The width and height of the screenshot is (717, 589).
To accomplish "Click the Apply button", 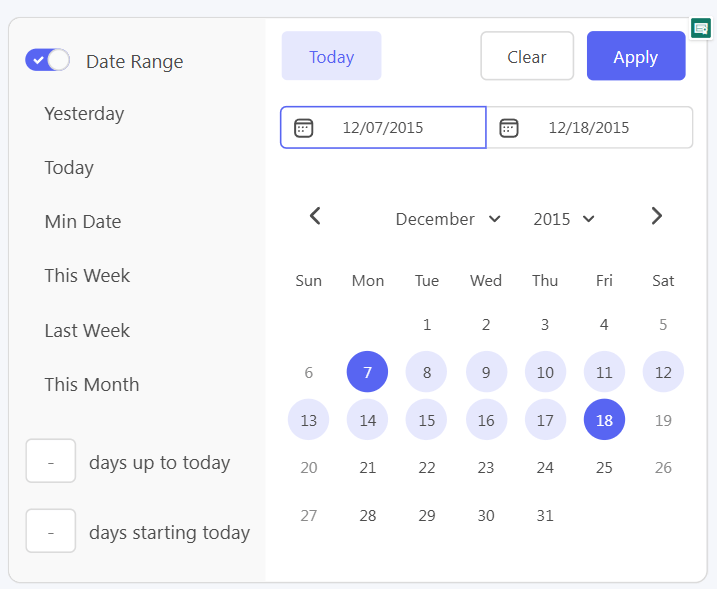I will click(x=636, y=56).
